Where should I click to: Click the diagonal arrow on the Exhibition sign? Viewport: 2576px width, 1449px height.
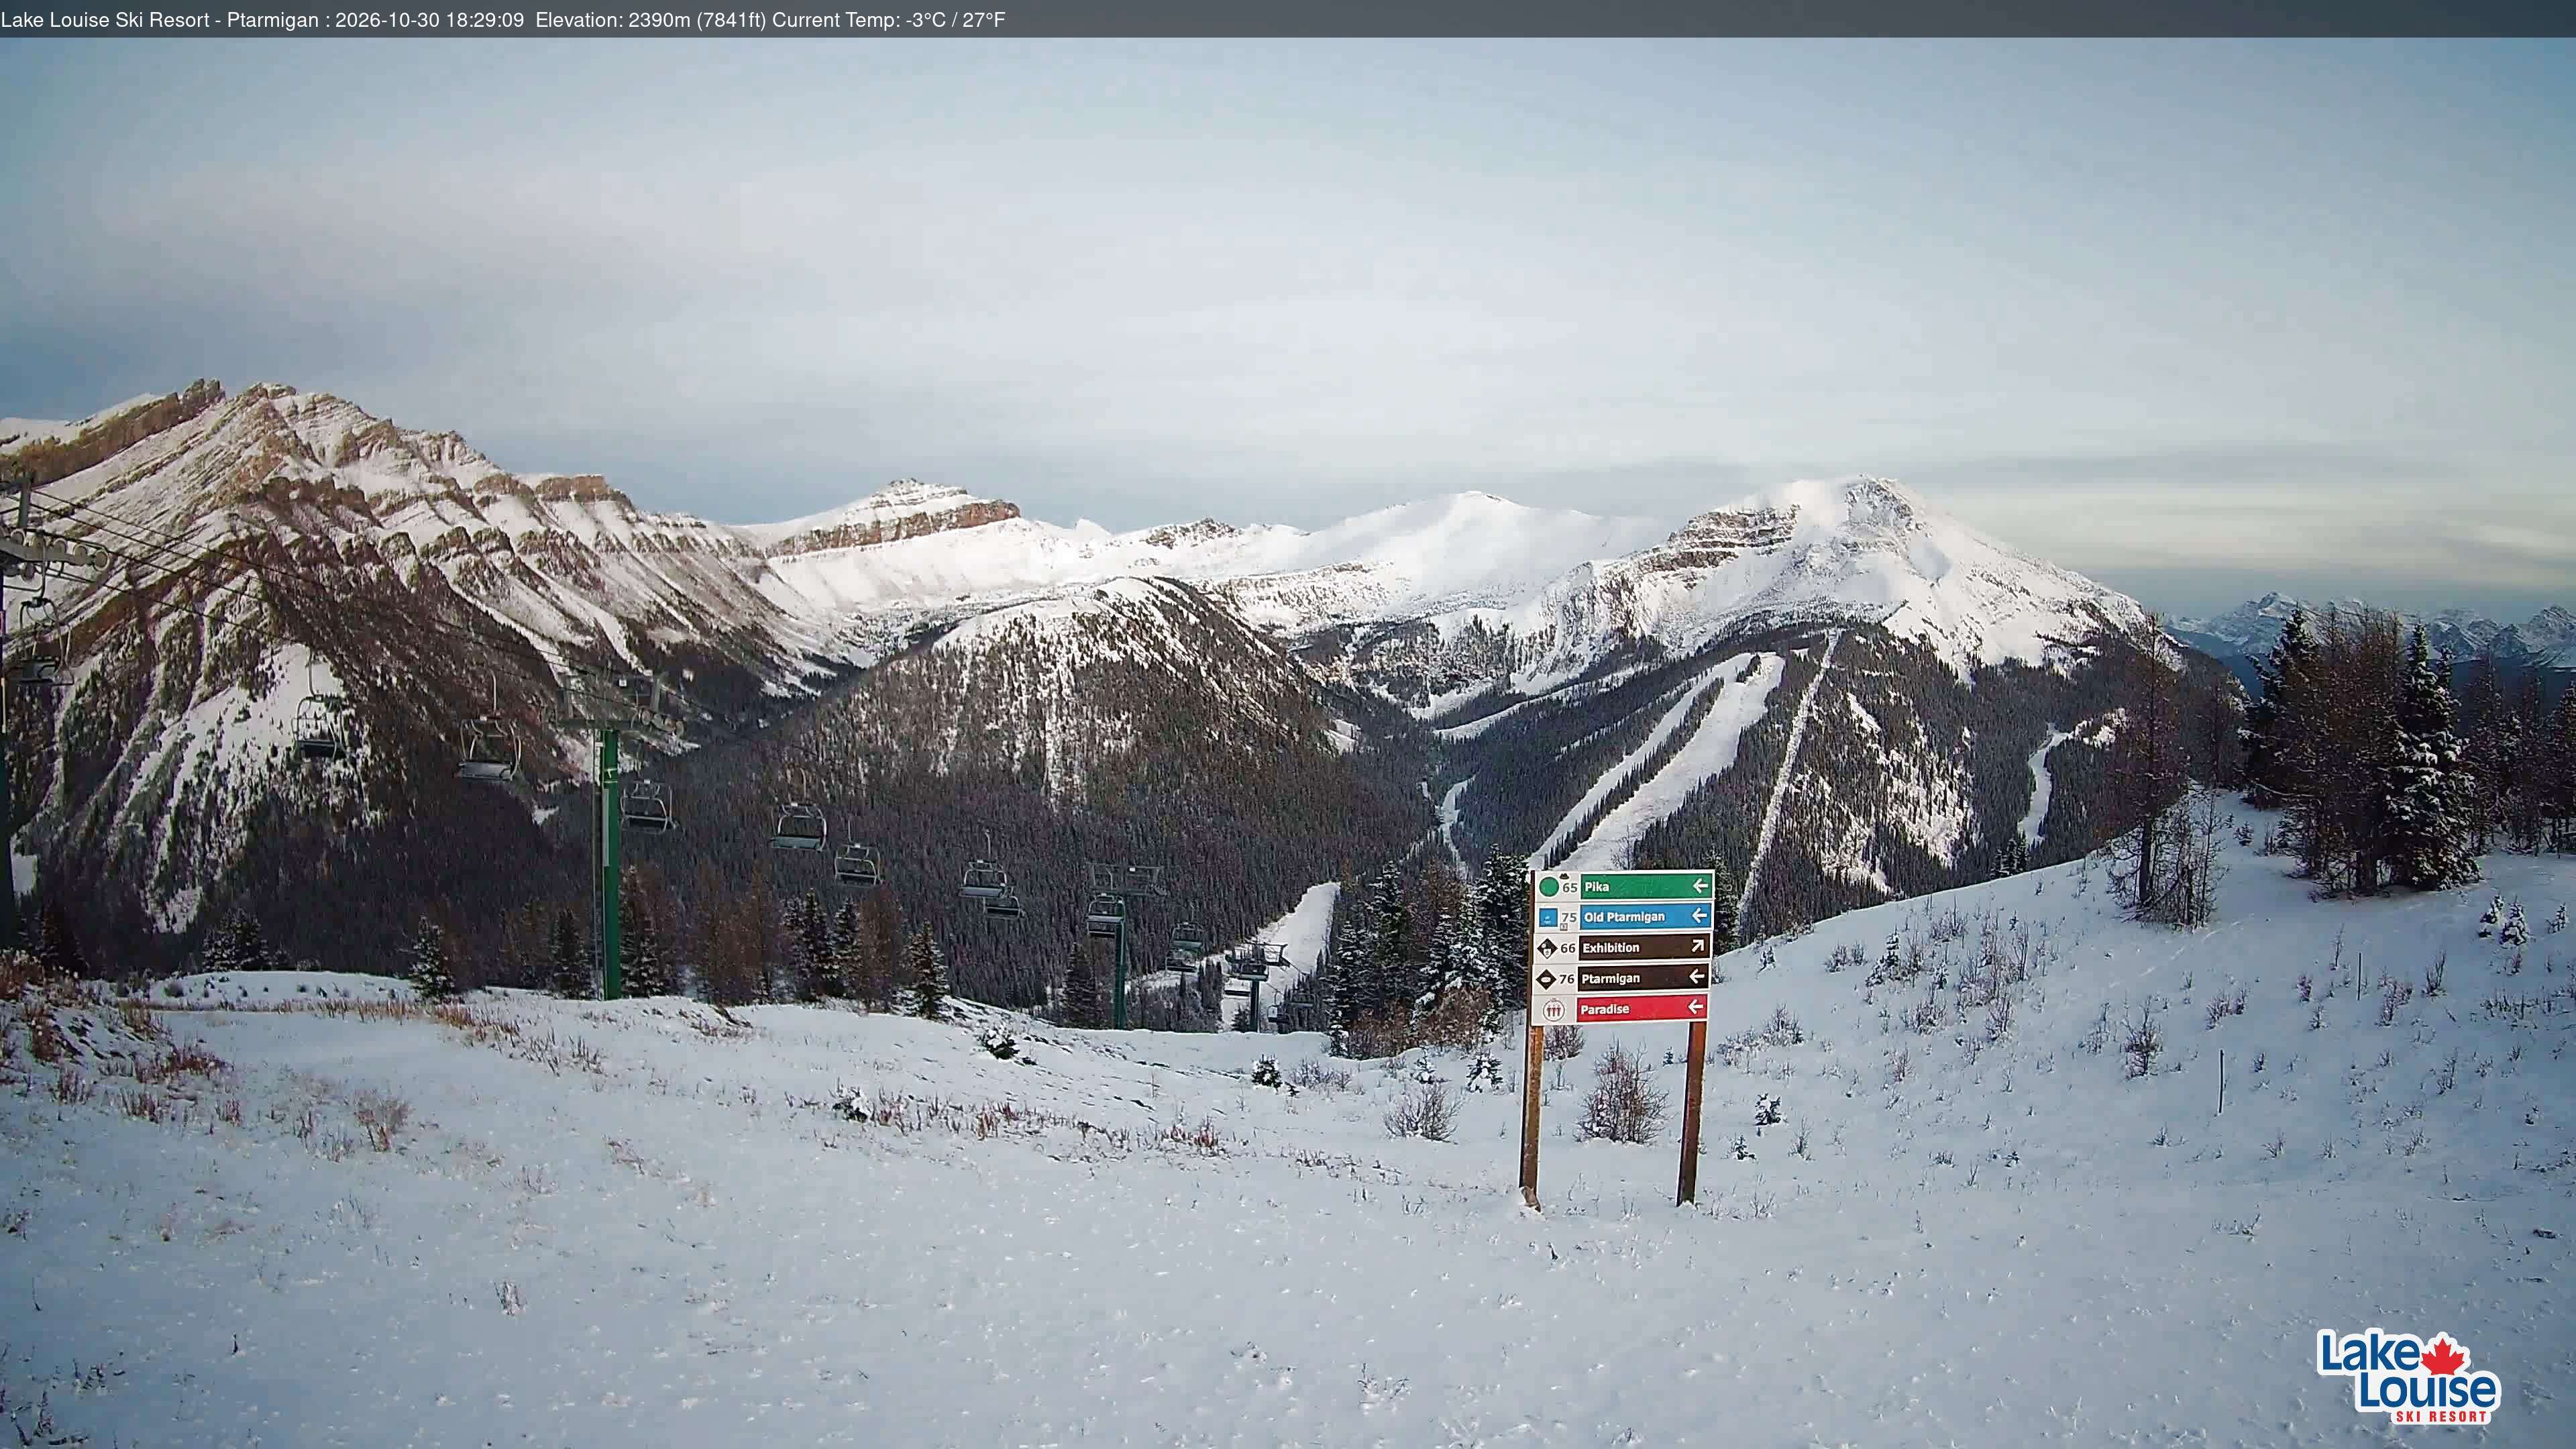click(x=1698, y=946)
